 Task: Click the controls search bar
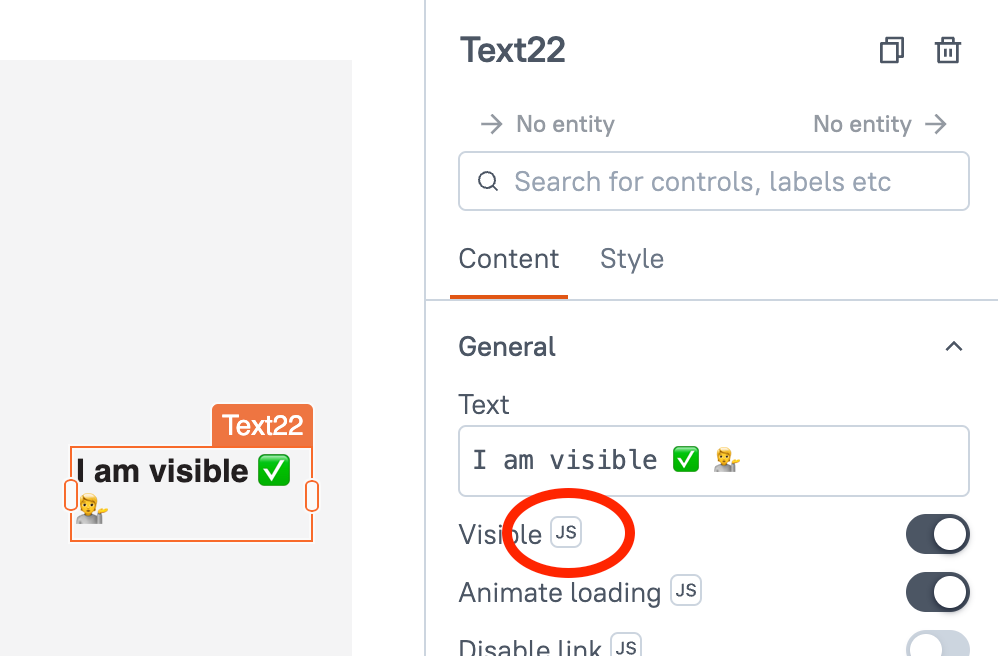point(713,181)
